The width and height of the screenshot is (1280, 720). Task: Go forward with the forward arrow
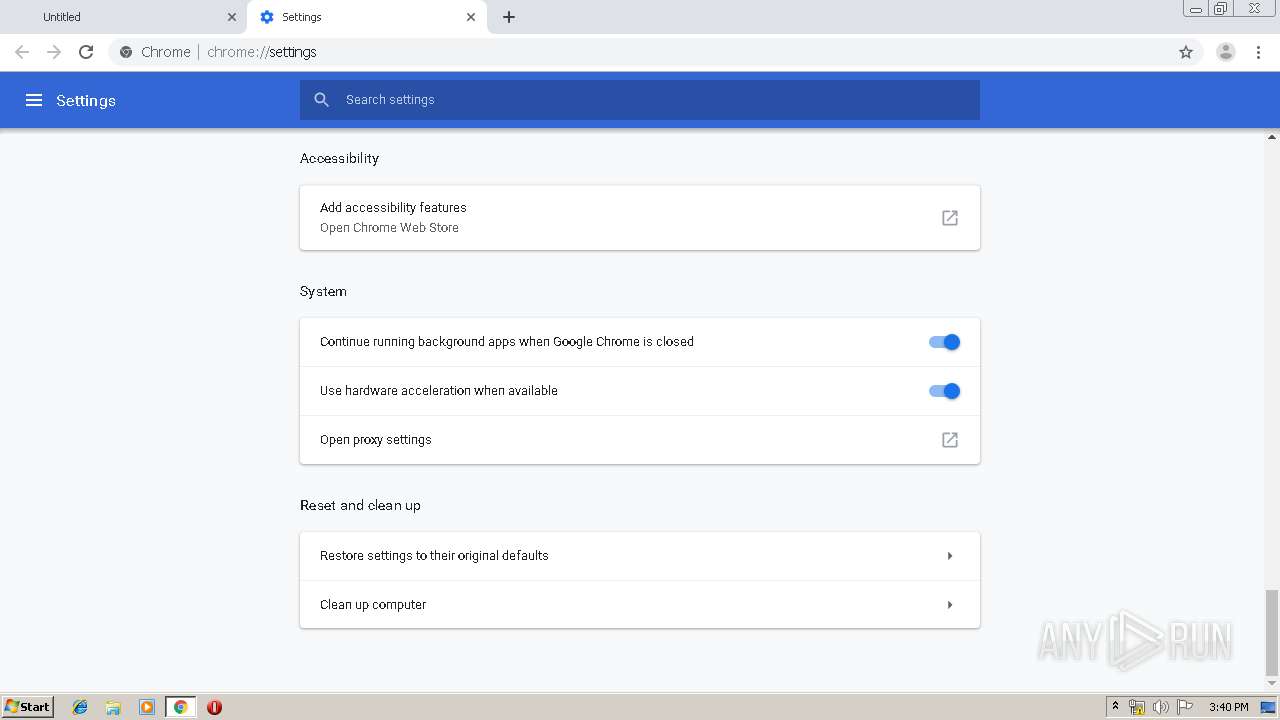coord(54,52)
